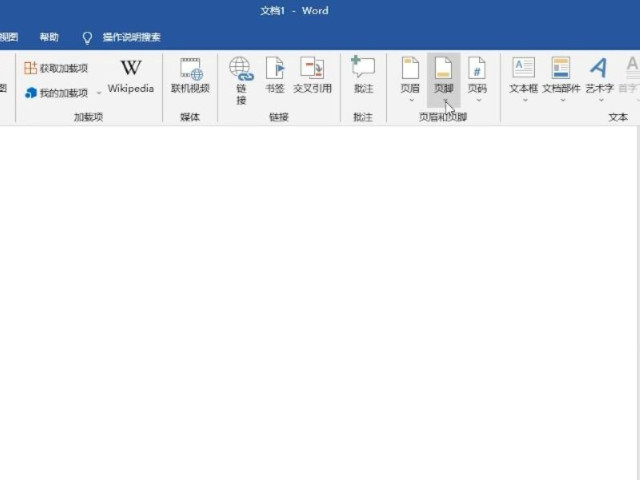Click the Wikipedia add-in icon
Screen dimensions: 640x480
click(x=131, y=76)
